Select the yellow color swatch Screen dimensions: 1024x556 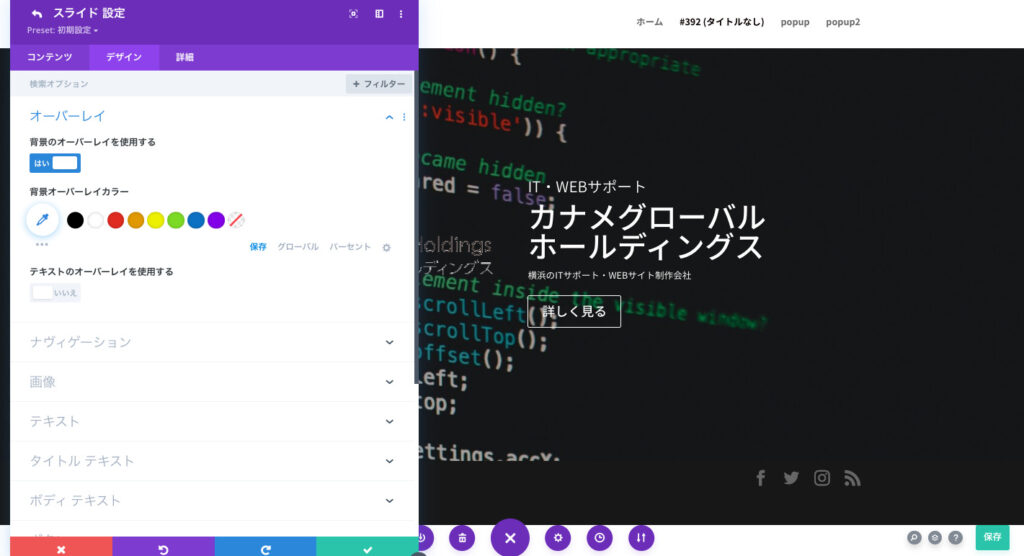point(155,220)
